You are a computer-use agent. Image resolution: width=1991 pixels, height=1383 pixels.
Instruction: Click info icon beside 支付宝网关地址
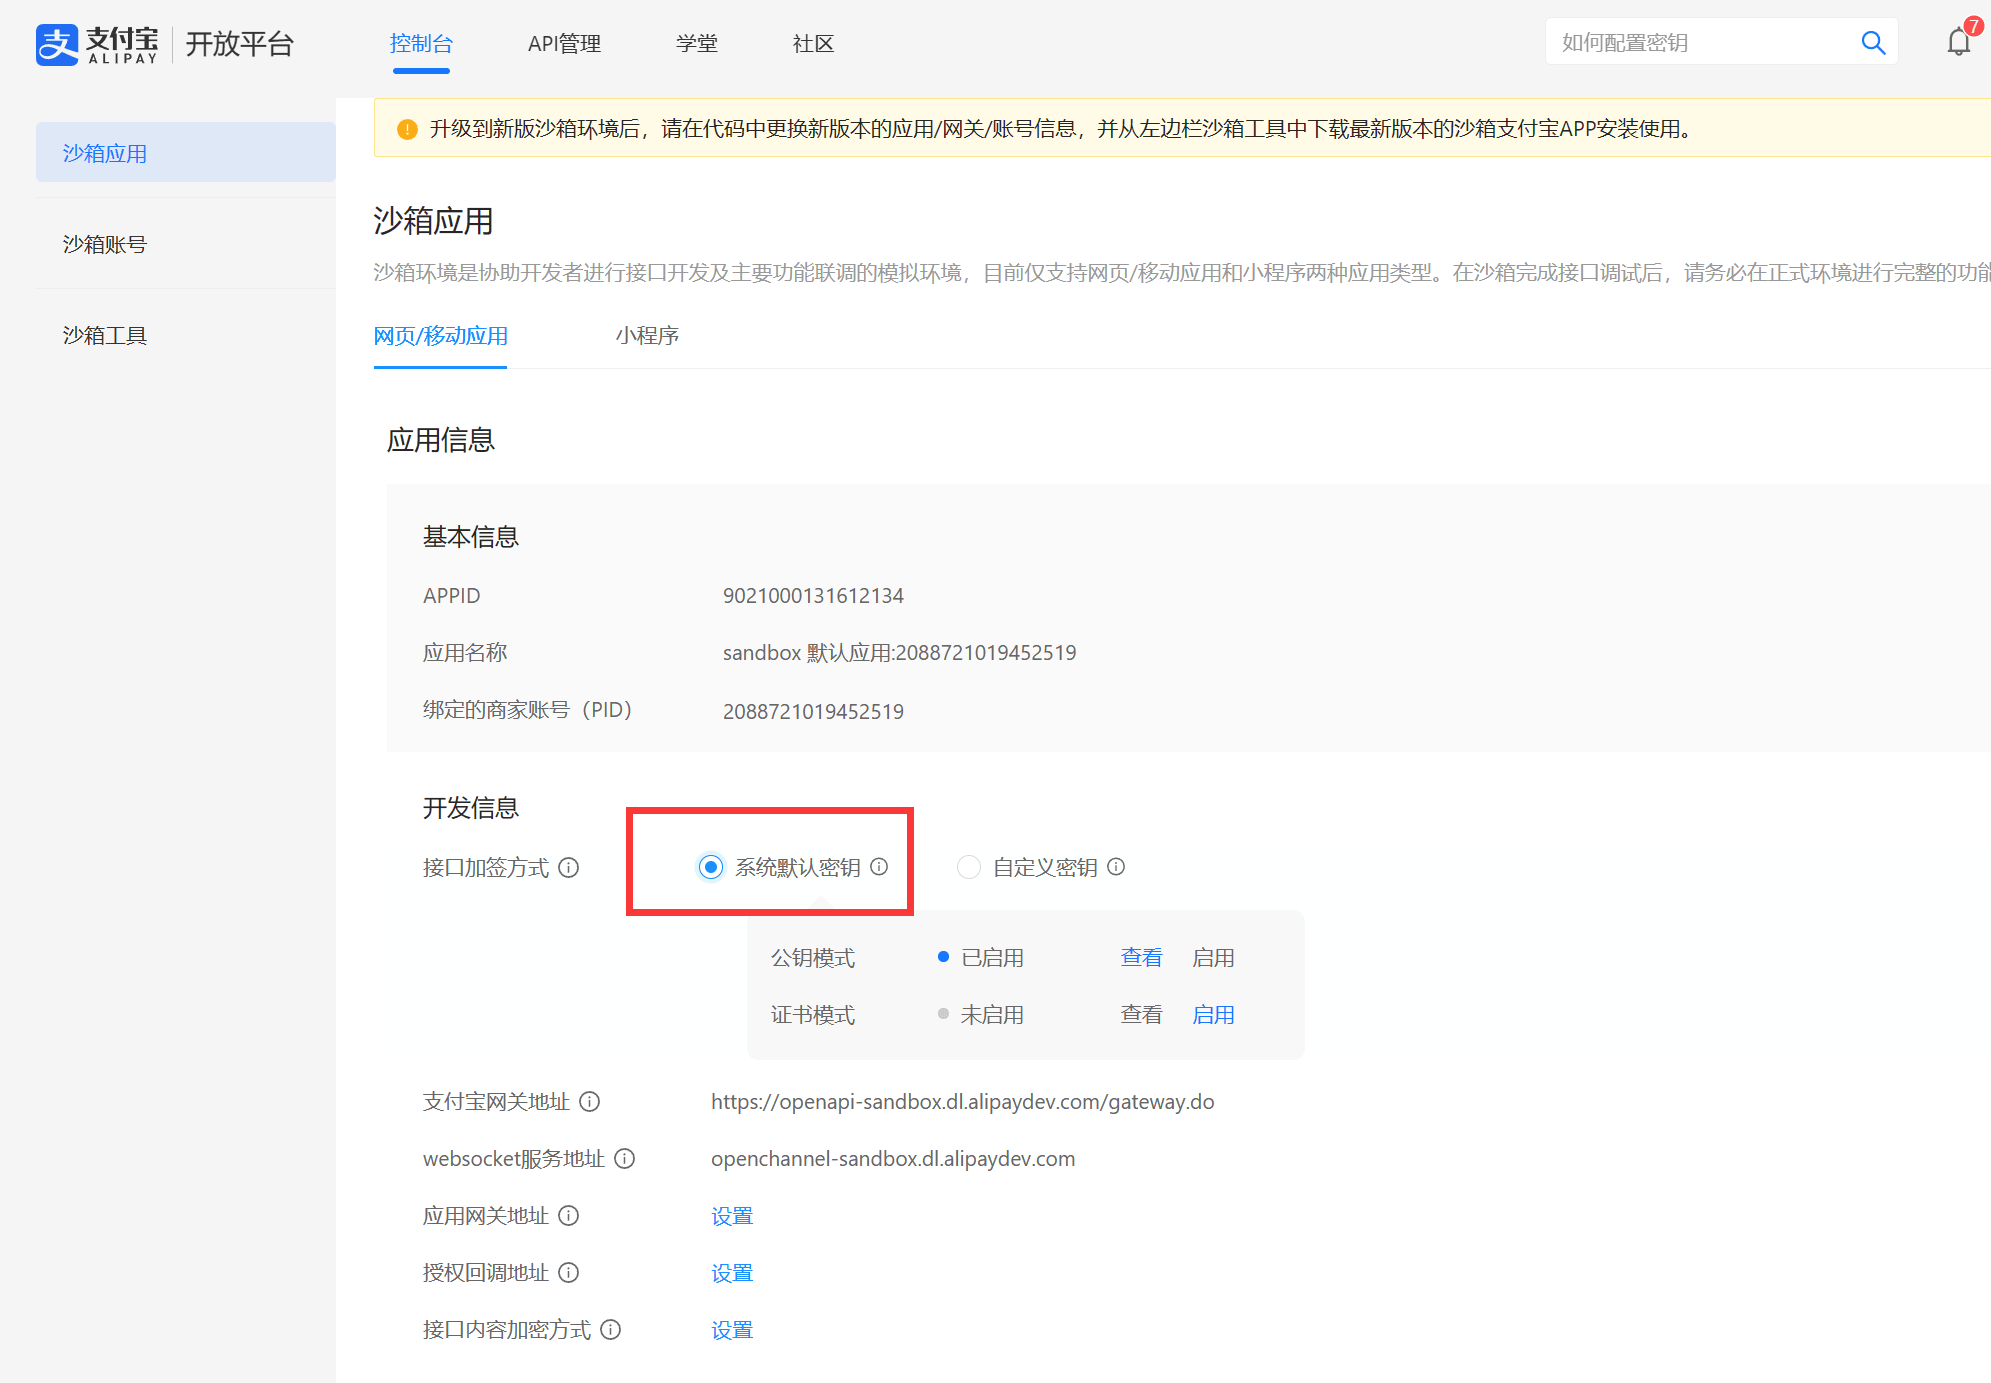(590, 1101)
